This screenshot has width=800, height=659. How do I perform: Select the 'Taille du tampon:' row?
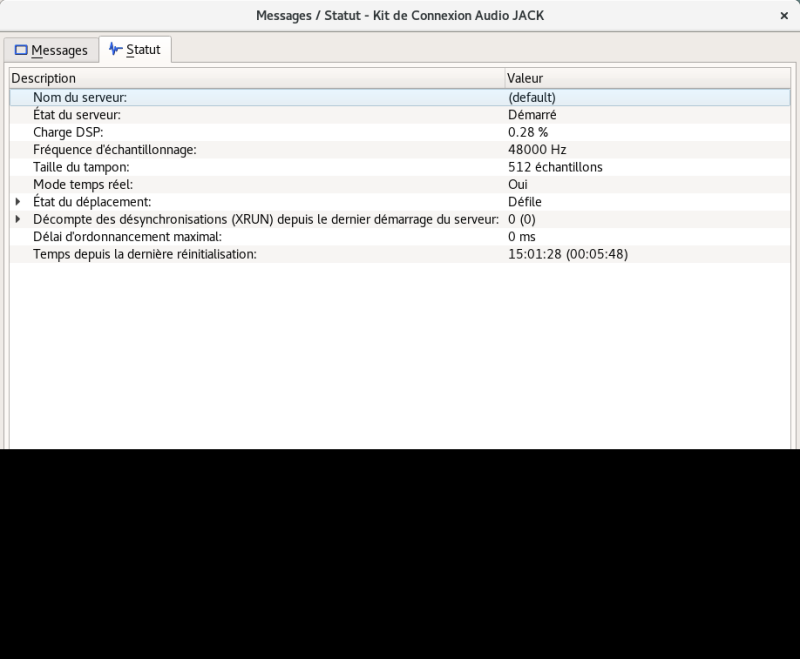(399, 167)
